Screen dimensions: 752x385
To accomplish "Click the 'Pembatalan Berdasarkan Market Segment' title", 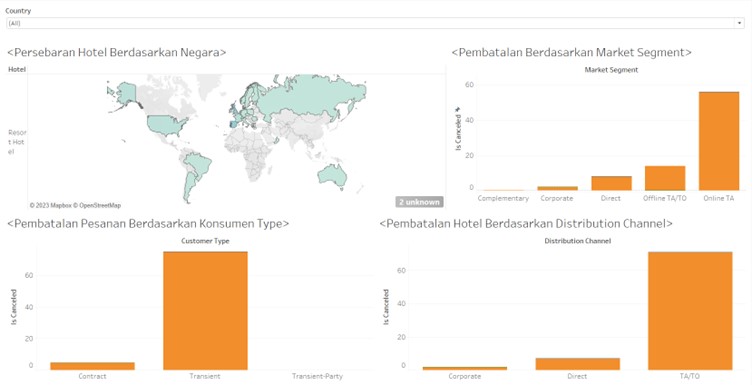I will click(572, 52).
